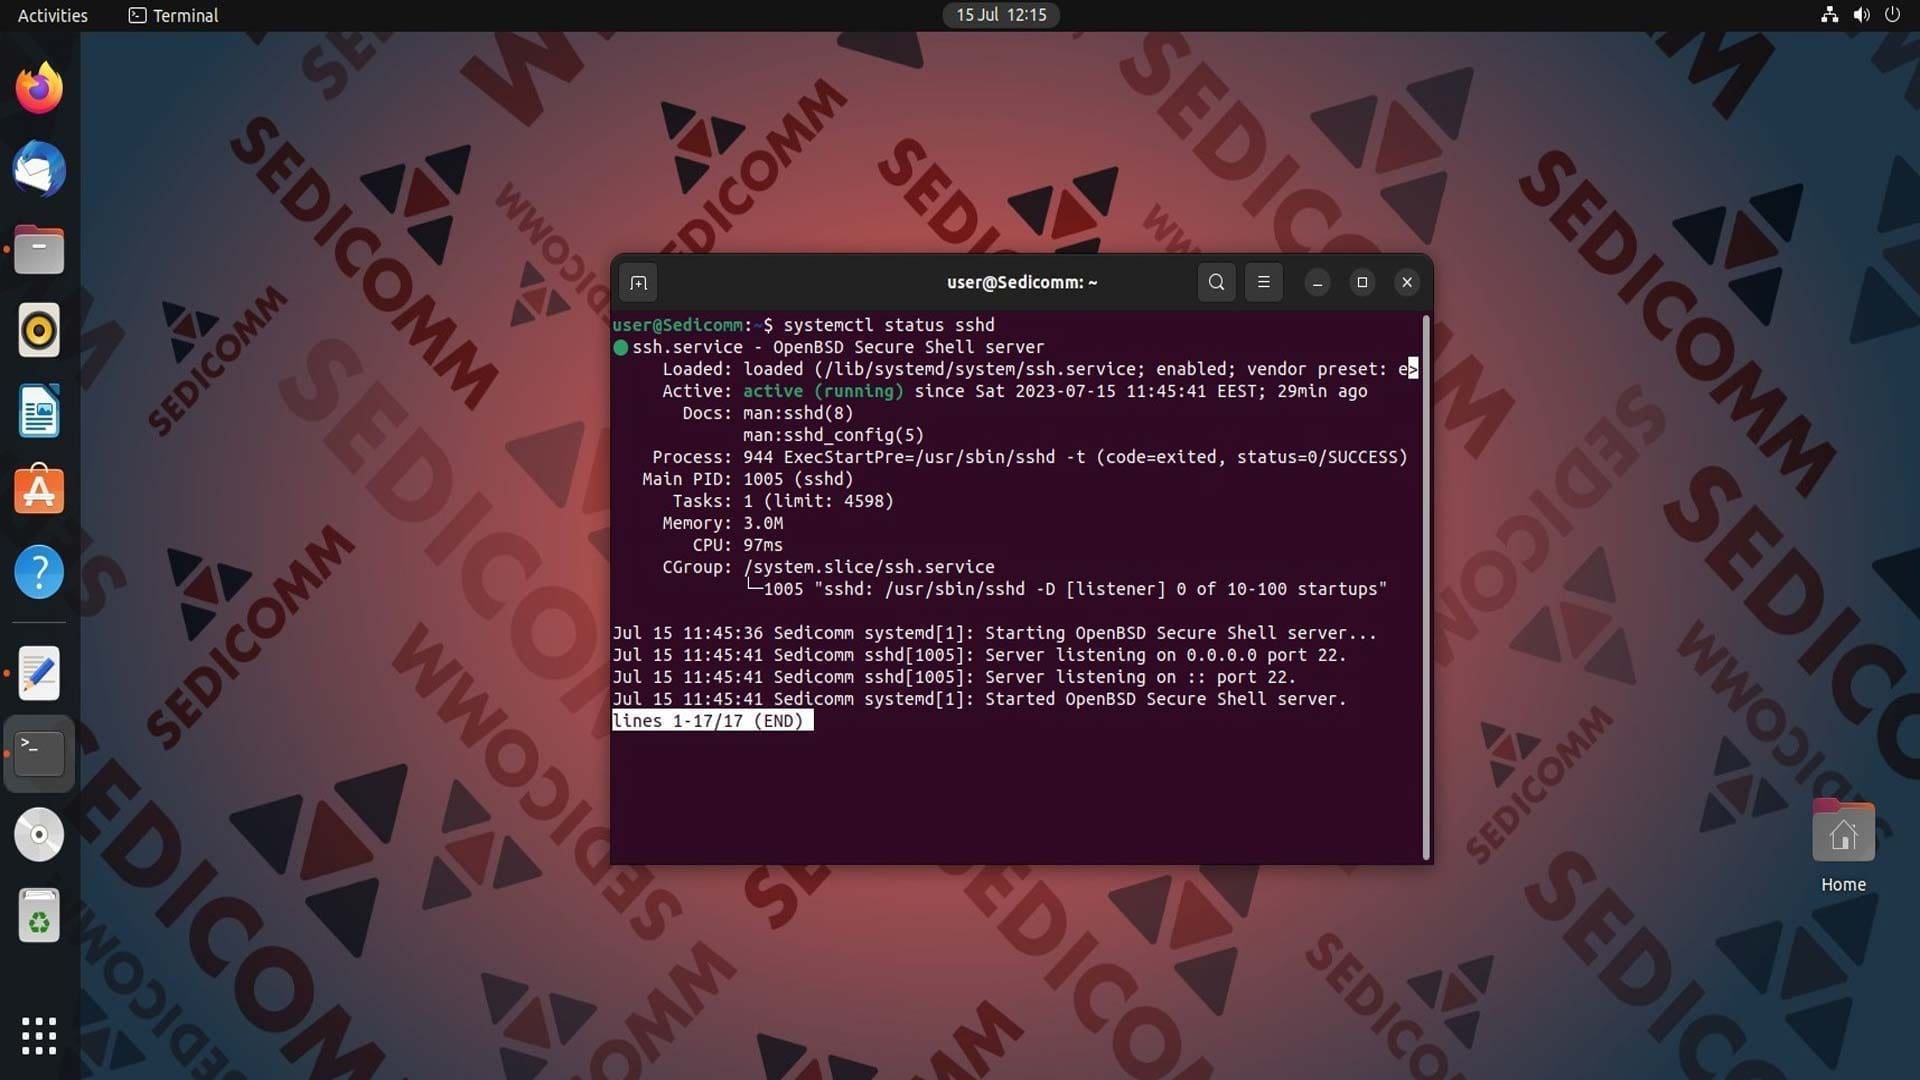The width and height of the screenshot is (1920, 1080).
Task: Open the Help question-mark icon
Action: [39, 572]
